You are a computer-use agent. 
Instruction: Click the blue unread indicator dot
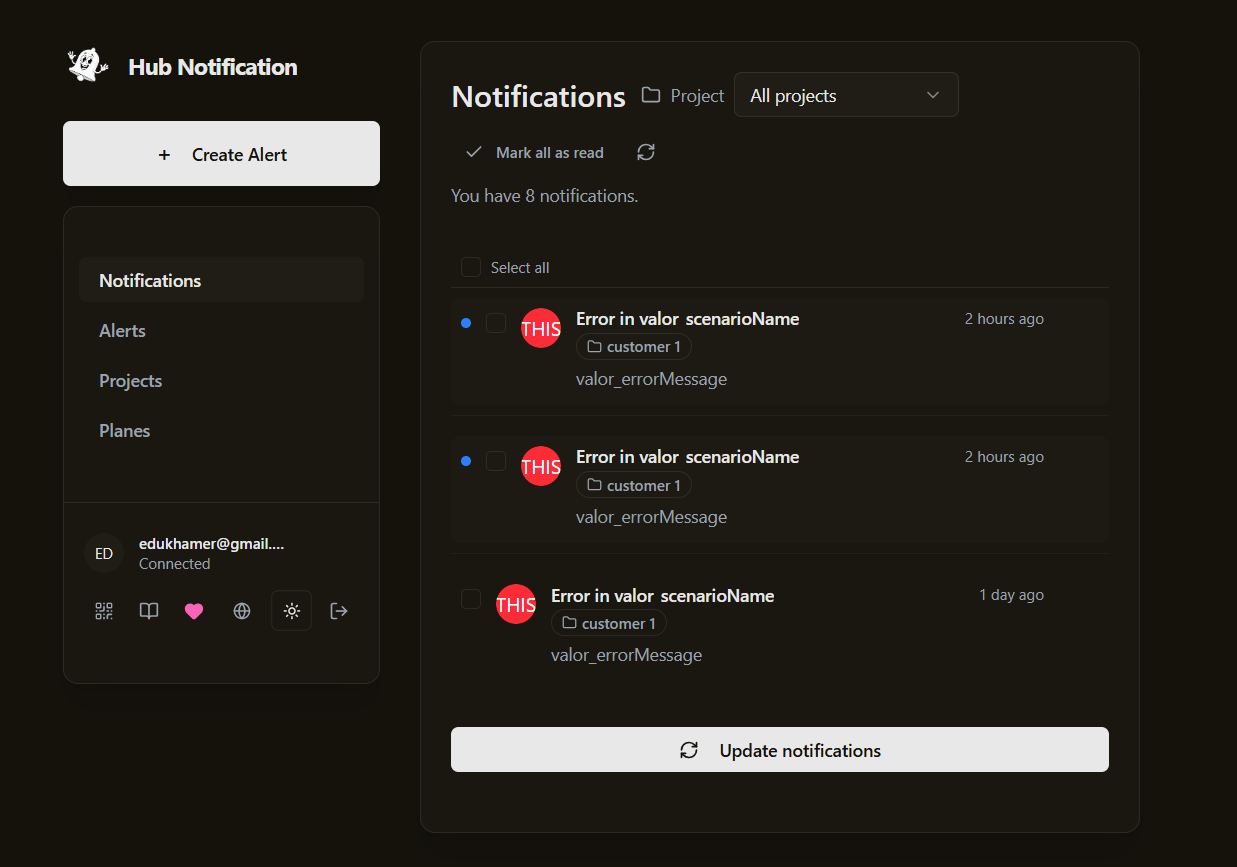click(x=466, y=322)
